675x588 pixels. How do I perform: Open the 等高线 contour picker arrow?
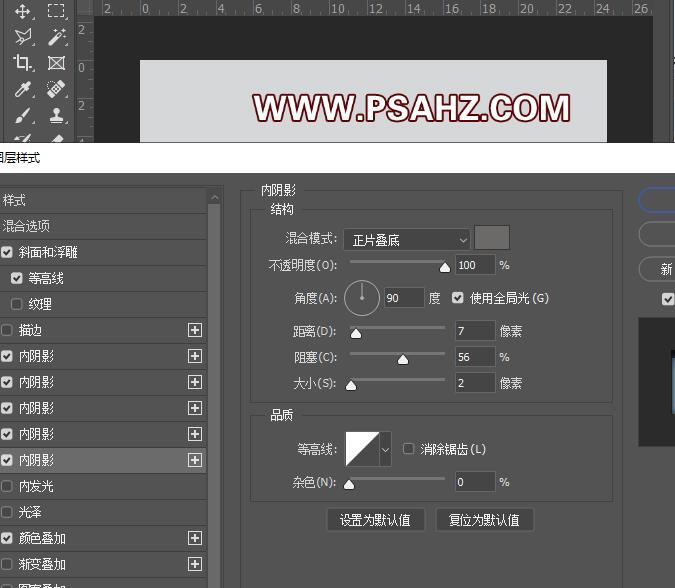click(x=385, y=449)
